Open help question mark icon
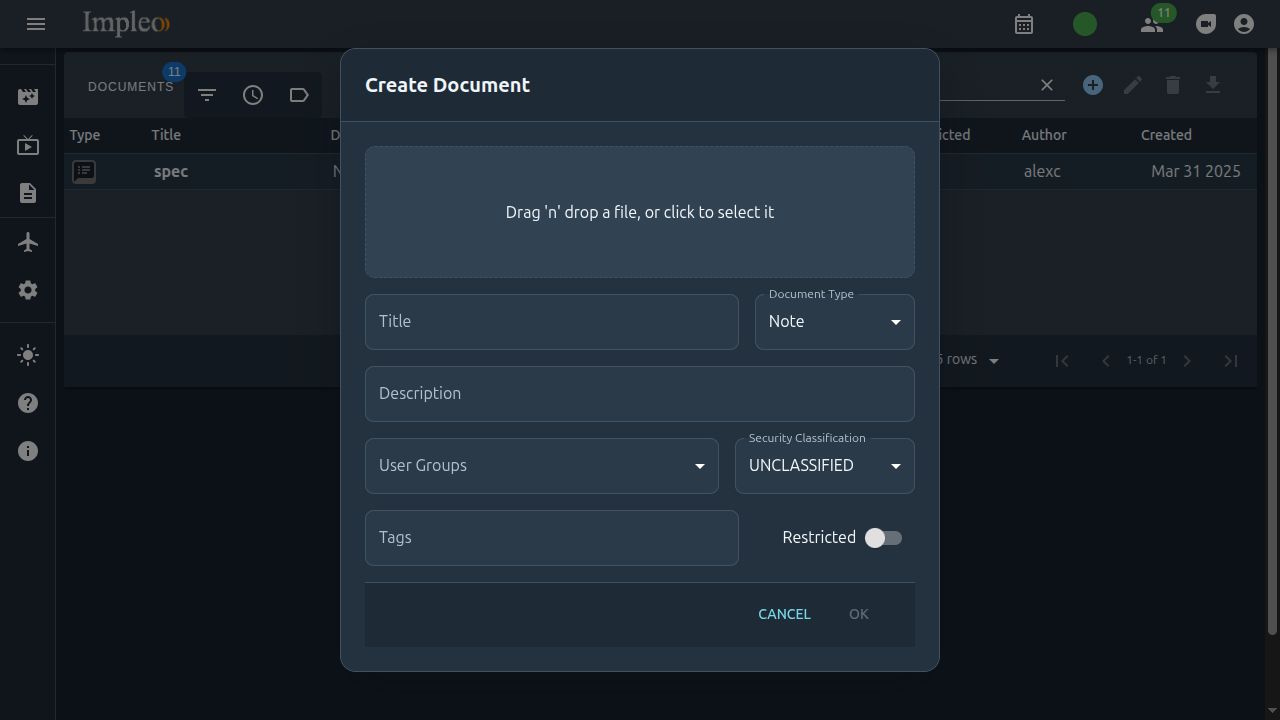This screenshot has height=720, width=1280. click(28, 403)
